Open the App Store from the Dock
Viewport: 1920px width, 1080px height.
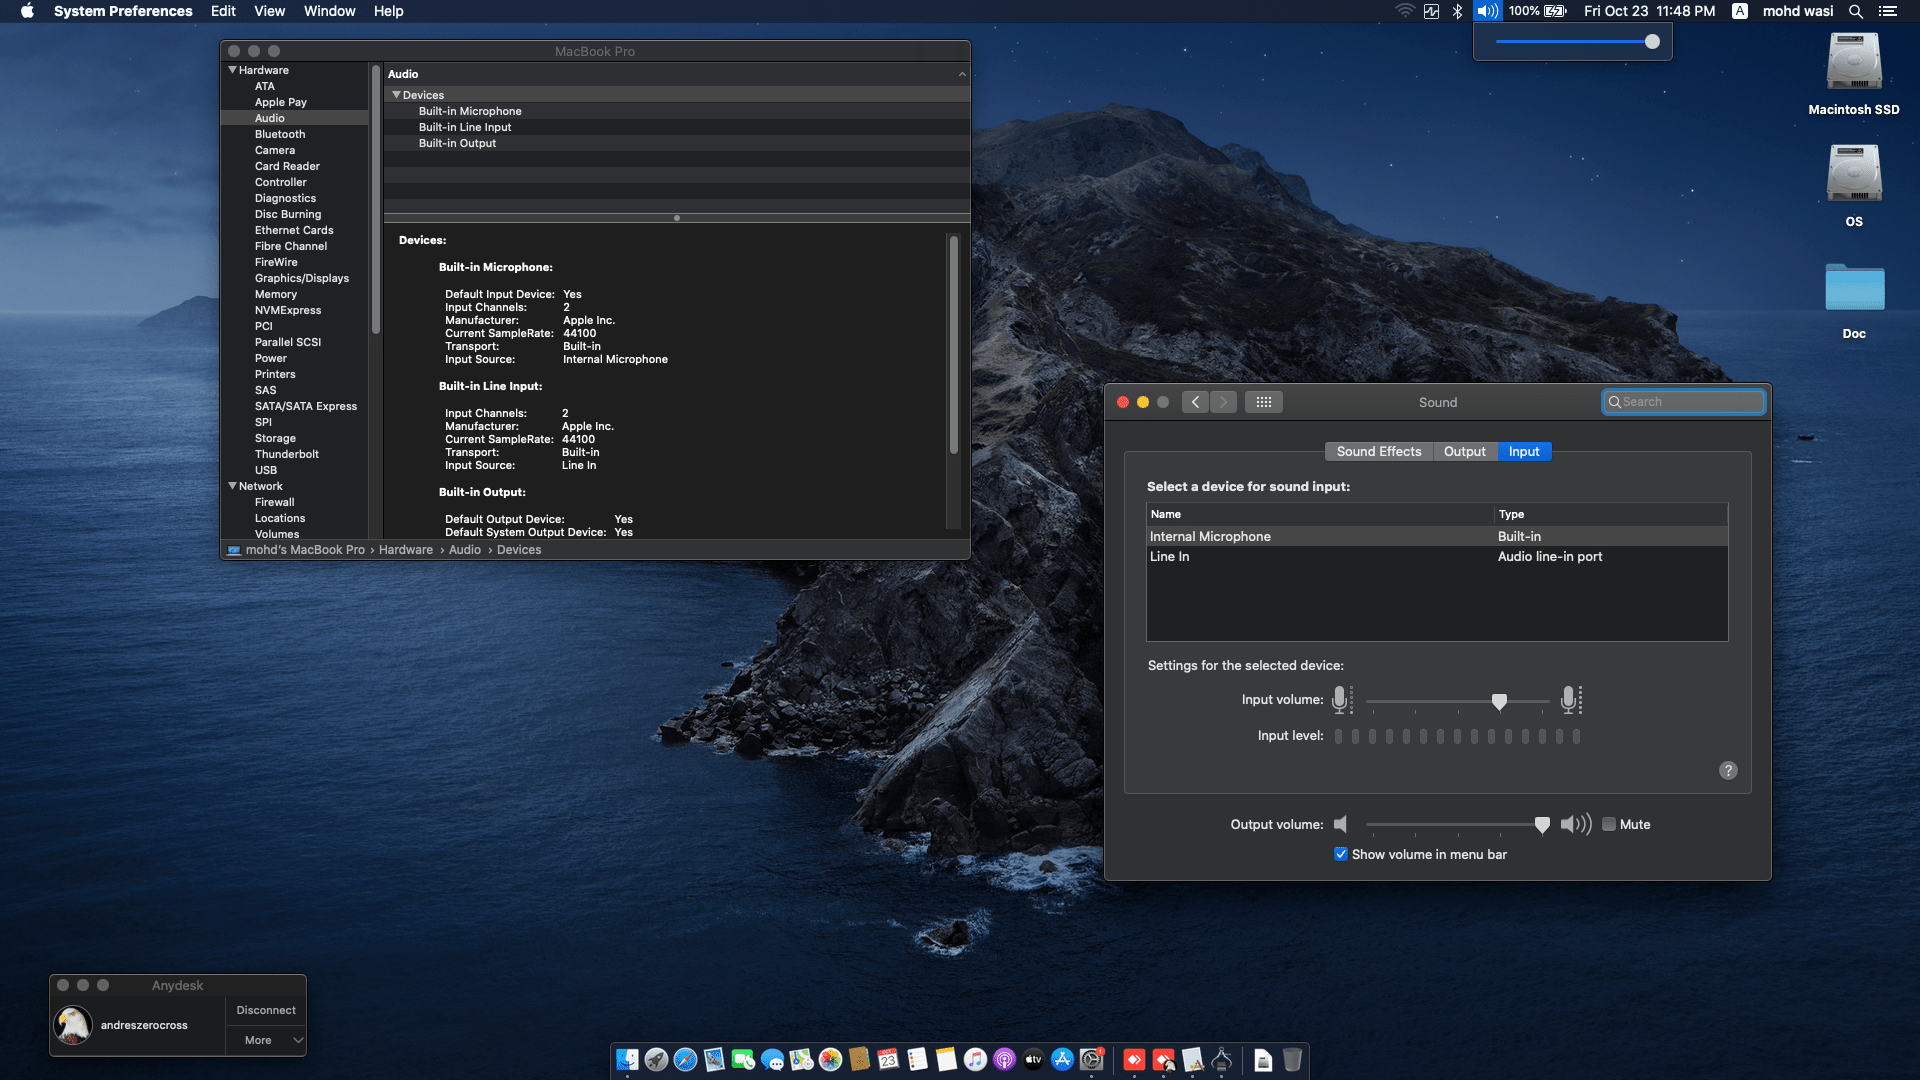pos(1063,1060)
